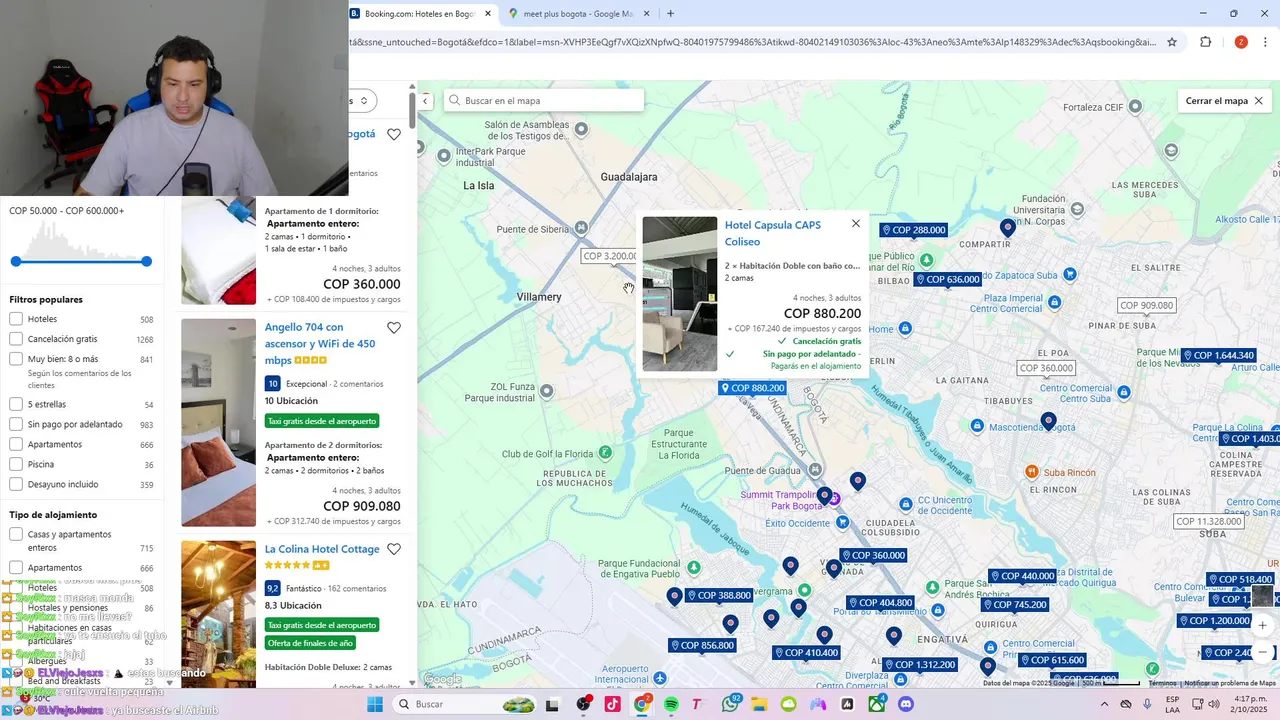Click Notificar un problema de Maps link

1230,683
